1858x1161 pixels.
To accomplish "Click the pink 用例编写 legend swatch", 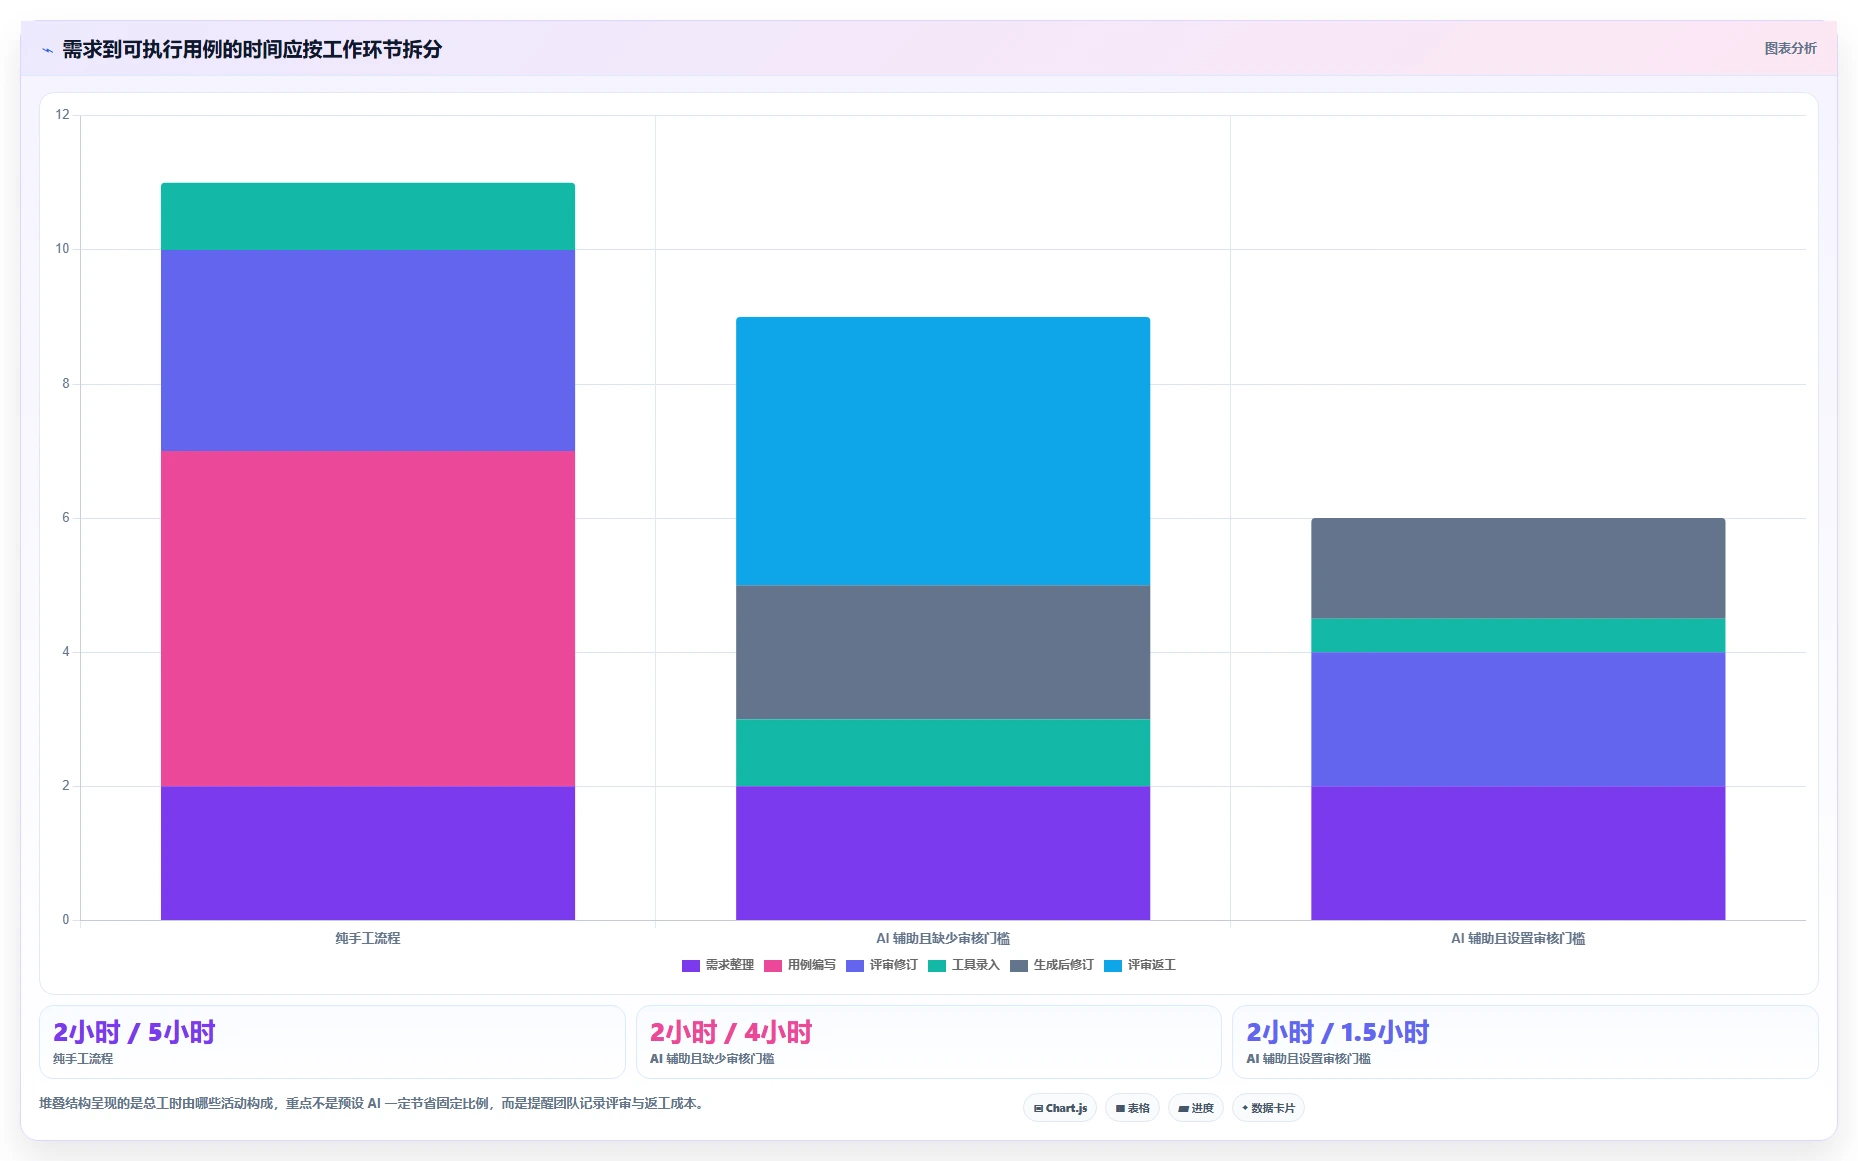I will [772, 966].
